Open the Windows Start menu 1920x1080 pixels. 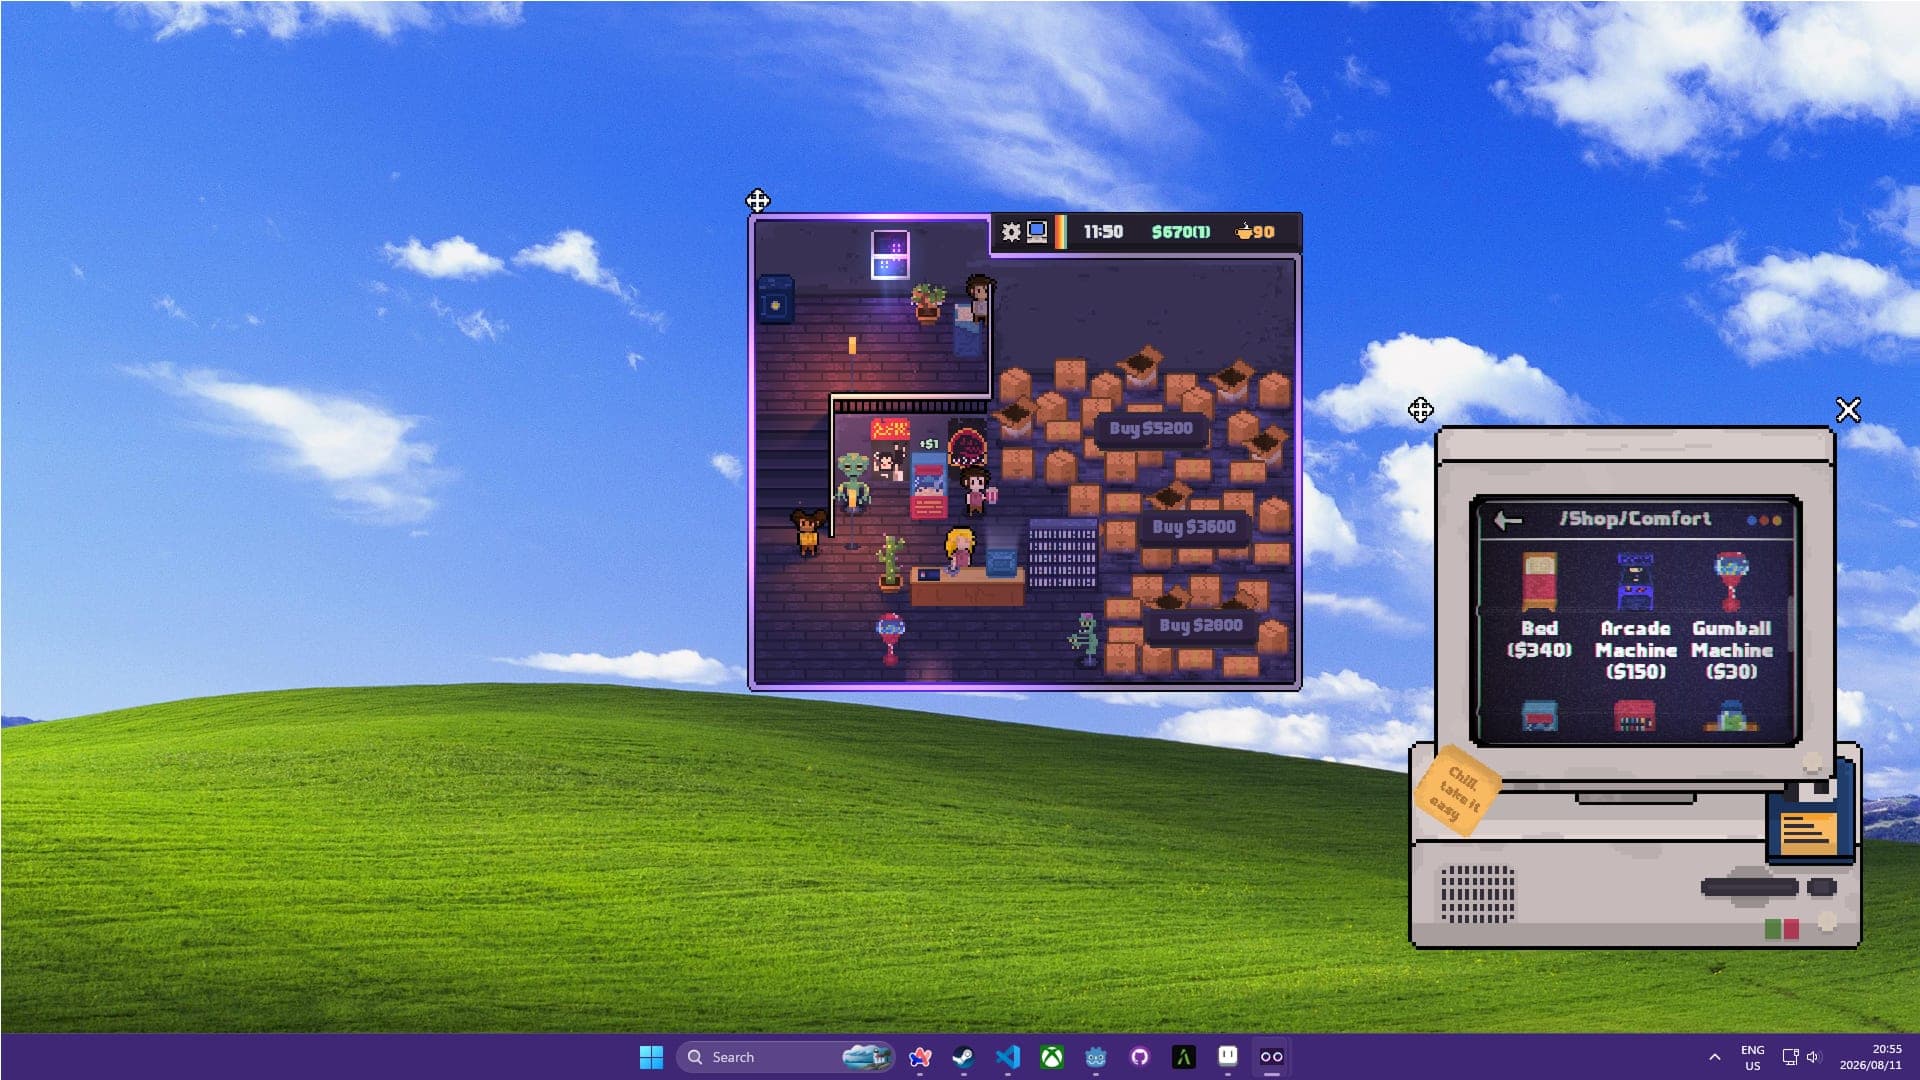click(x=651, y=1057)
